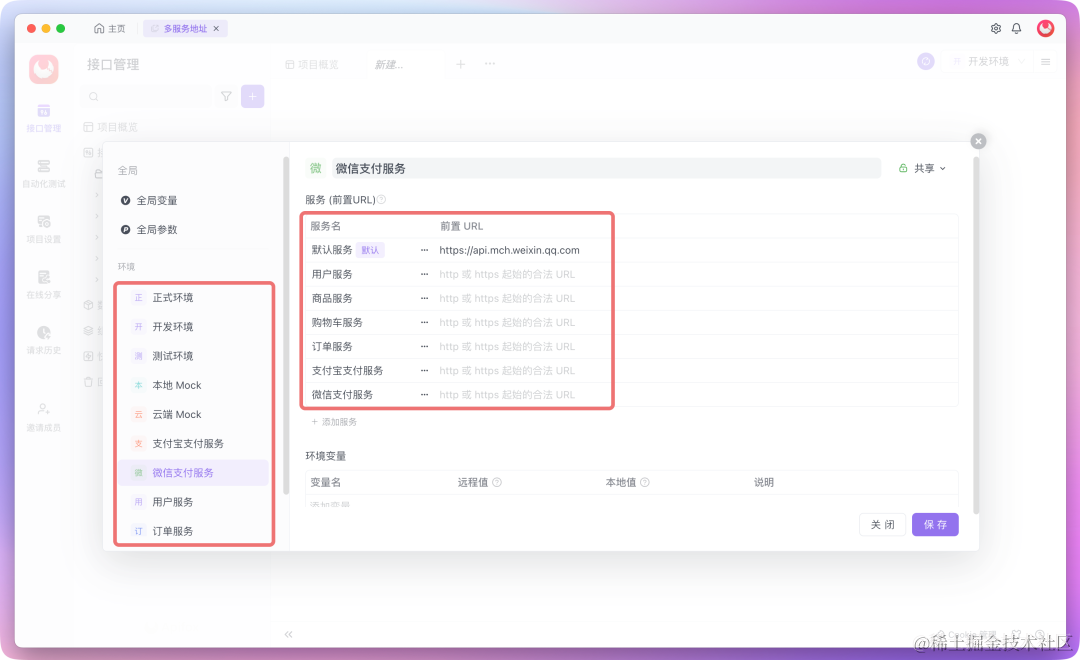Image resolution: width=1080 pixels, height=660 pixels.
Task: Open the 开发环境 environment dropdown
Action: [988, 61]
